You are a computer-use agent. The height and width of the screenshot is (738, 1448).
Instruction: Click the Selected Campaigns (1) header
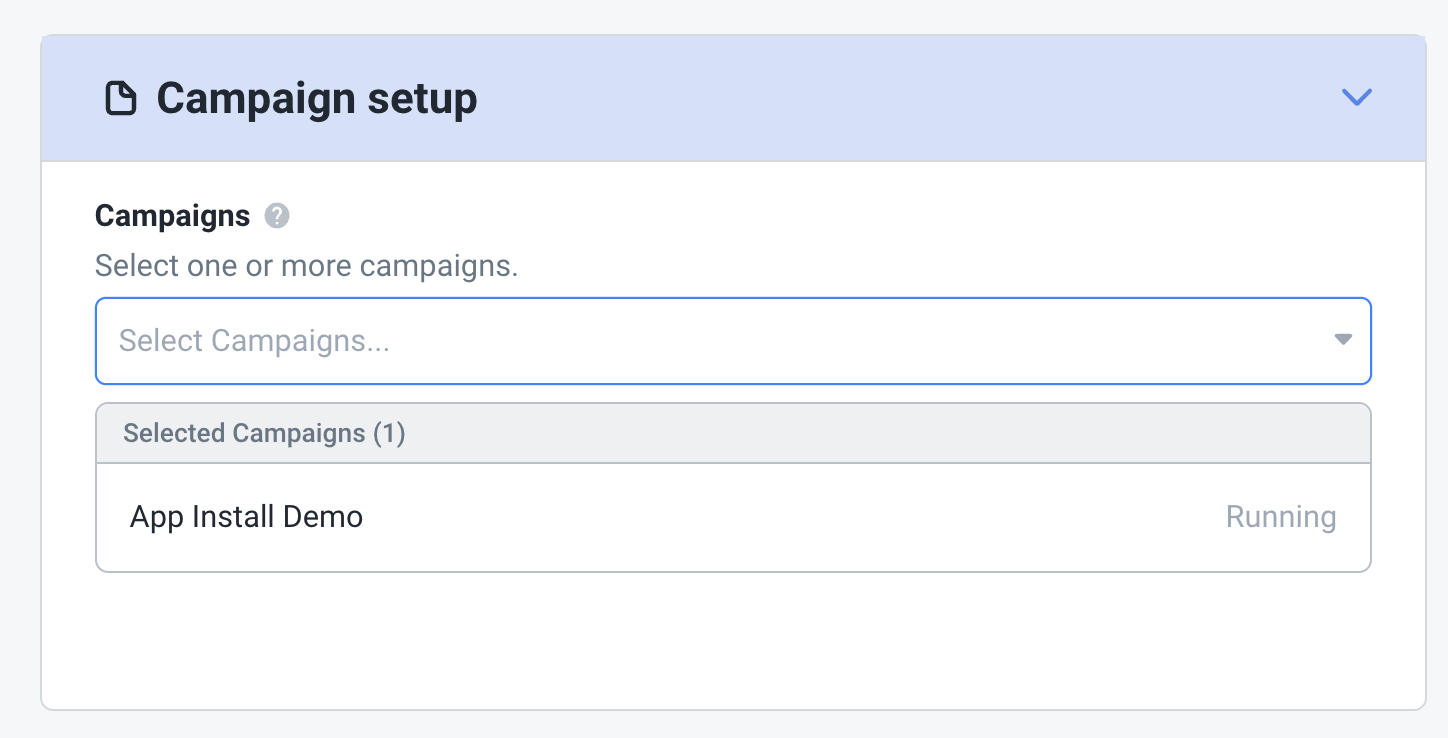264,433
